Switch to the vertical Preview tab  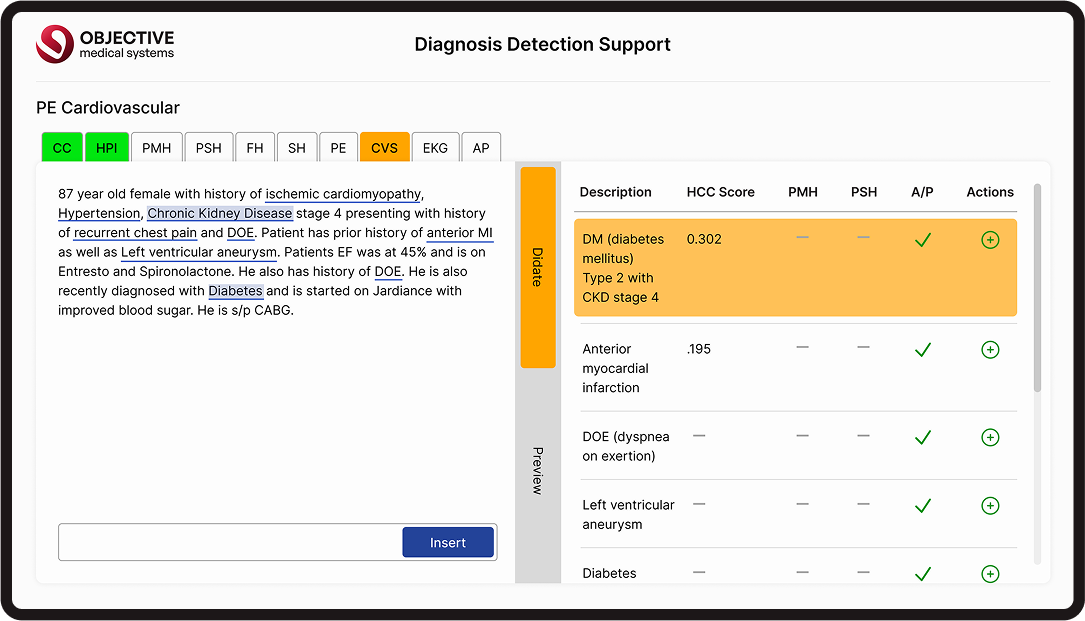[x=537, y=470]
